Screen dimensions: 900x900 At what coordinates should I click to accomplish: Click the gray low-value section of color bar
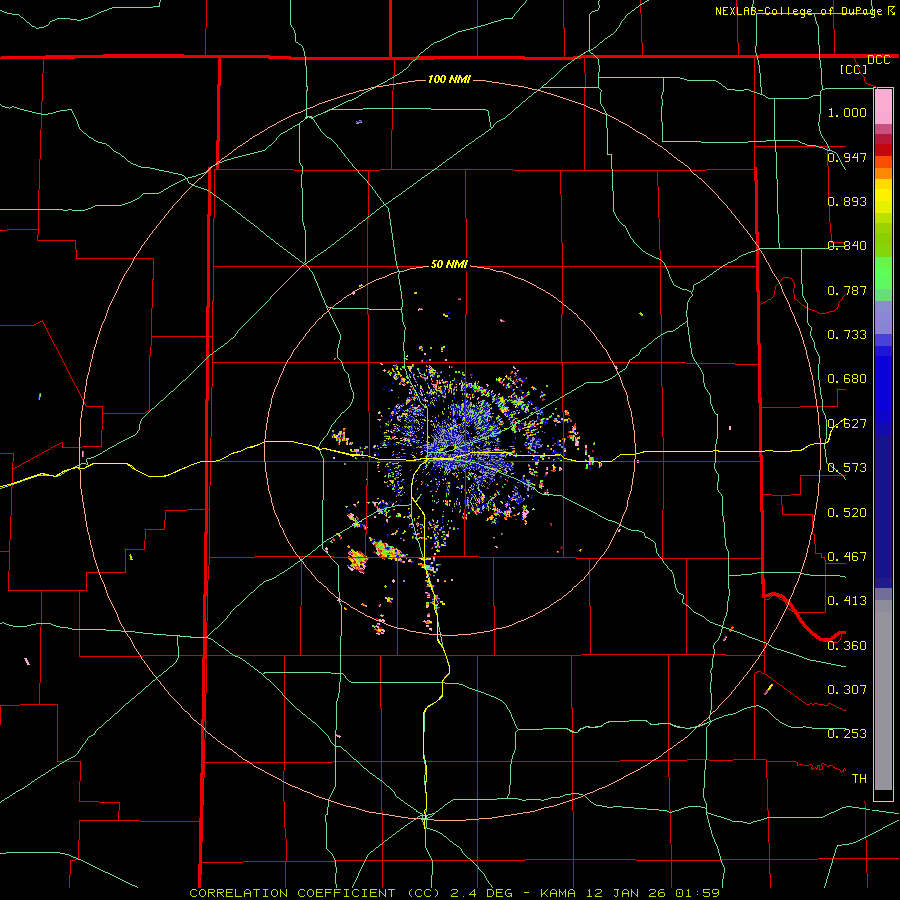pos(883,695)
